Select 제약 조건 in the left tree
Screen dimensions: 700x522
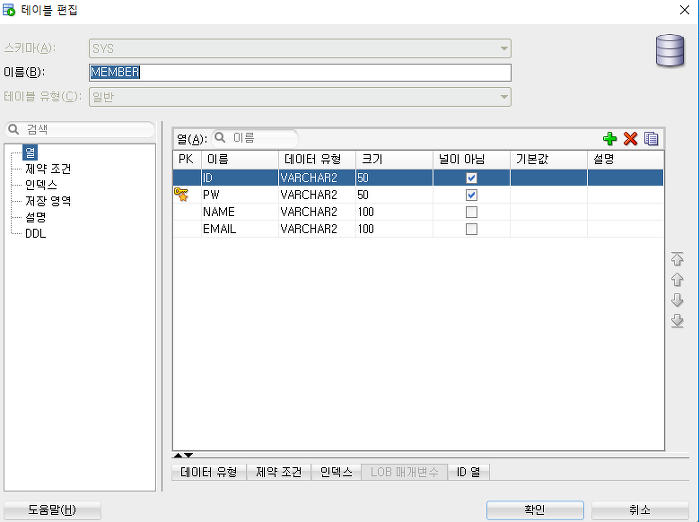(x=48, y=169)
